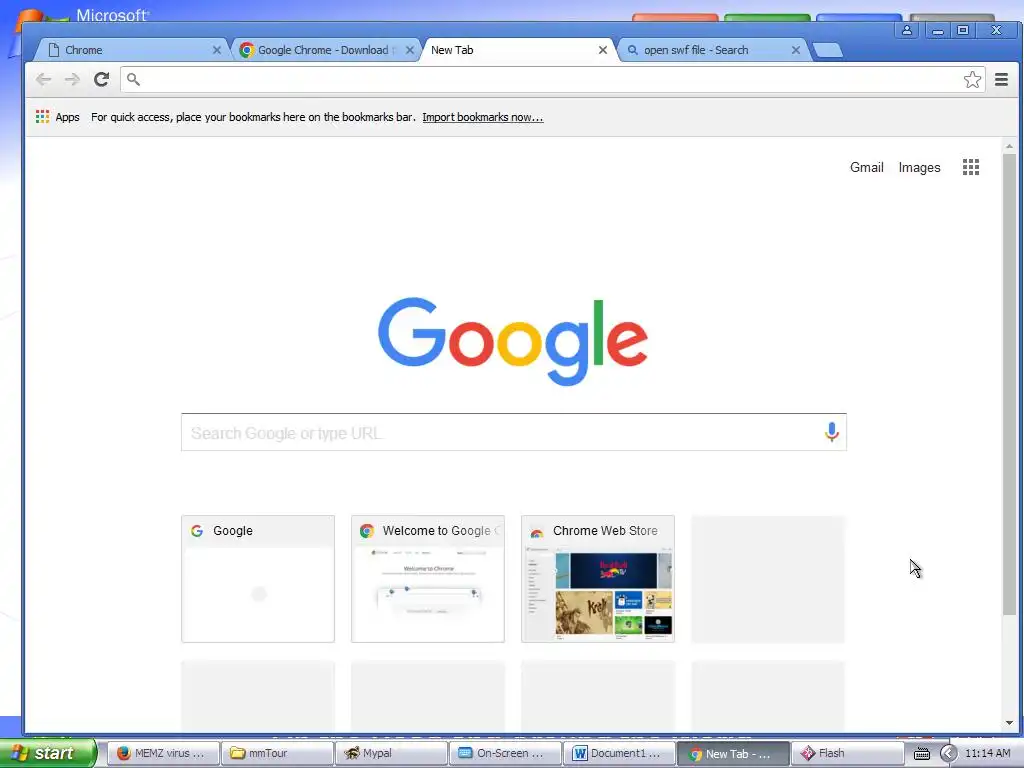Open the Windows Start menu
This screenshot has width=1024, height=768.
pyautogui.click(x=47, y=753)
